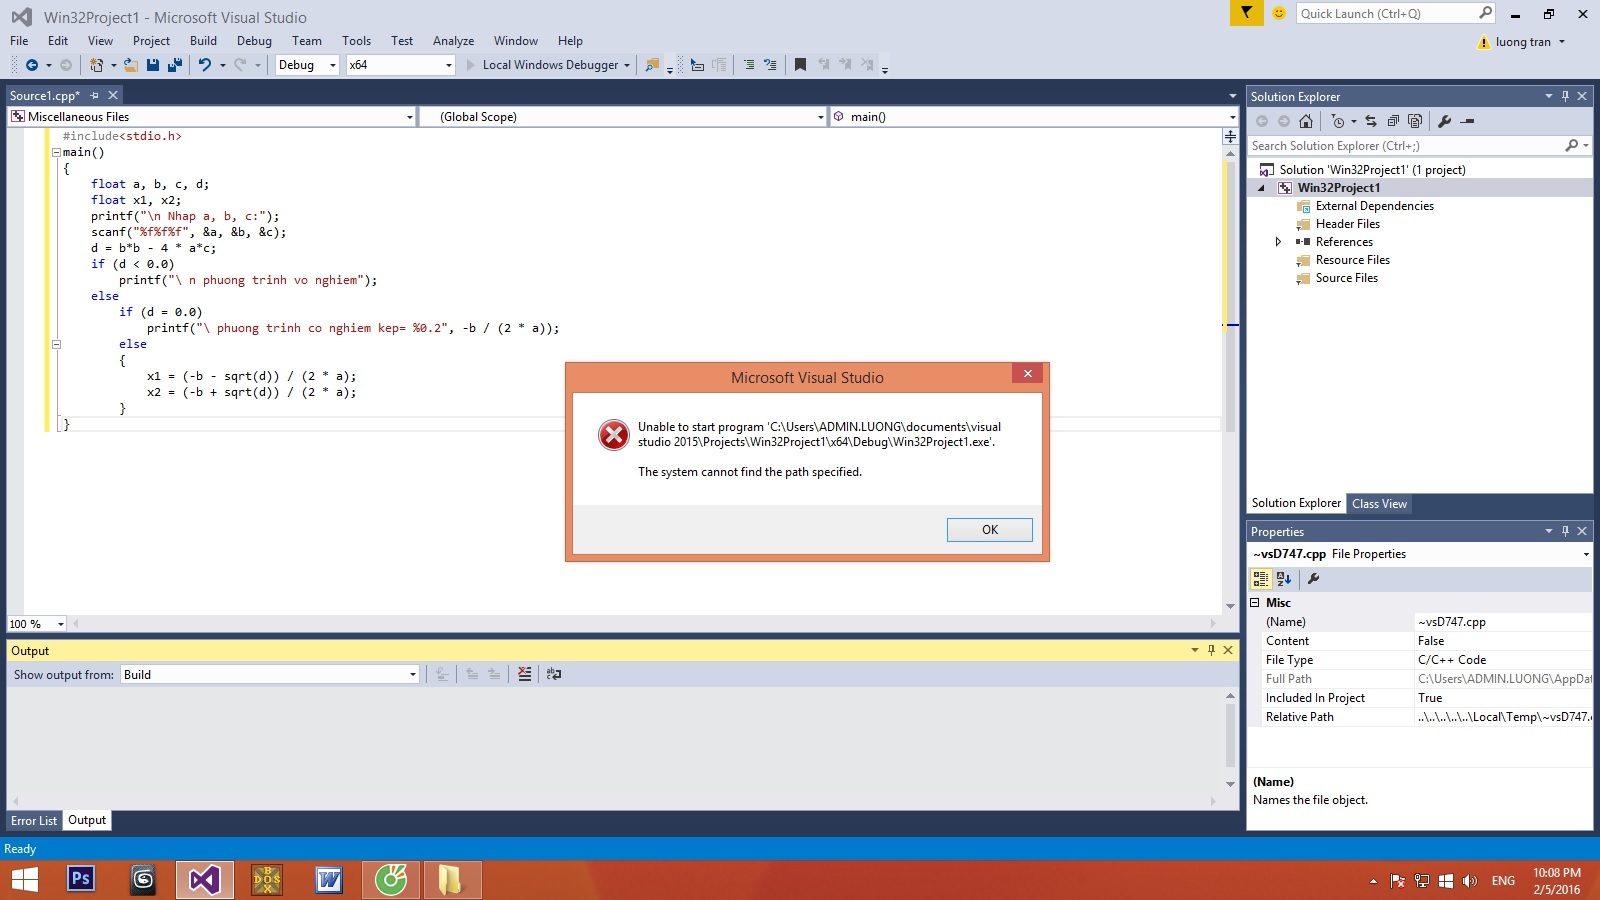Click the Undo arrow in toolbar
This screenshot has height=900, width=1600.
click(x=204, y=65)
